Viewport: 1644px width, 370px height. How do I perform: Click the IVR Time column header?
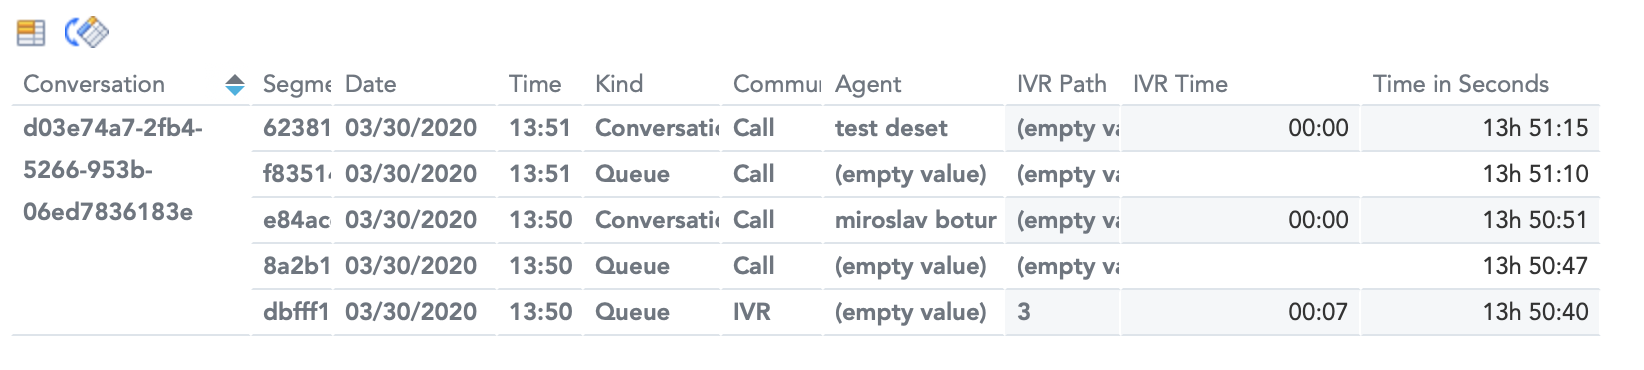[1180, 84]
